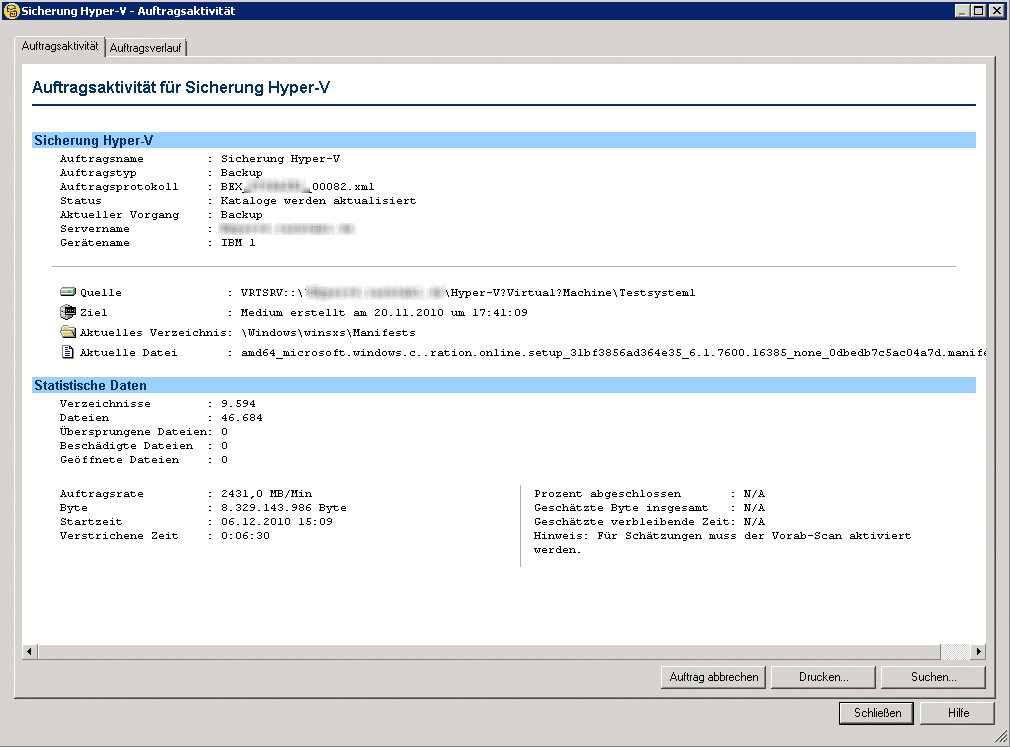This screenshot has width=1010, height=747.
Task: Click the 'Beschädigte Dateien' label
Action: (x=126, y=446)
